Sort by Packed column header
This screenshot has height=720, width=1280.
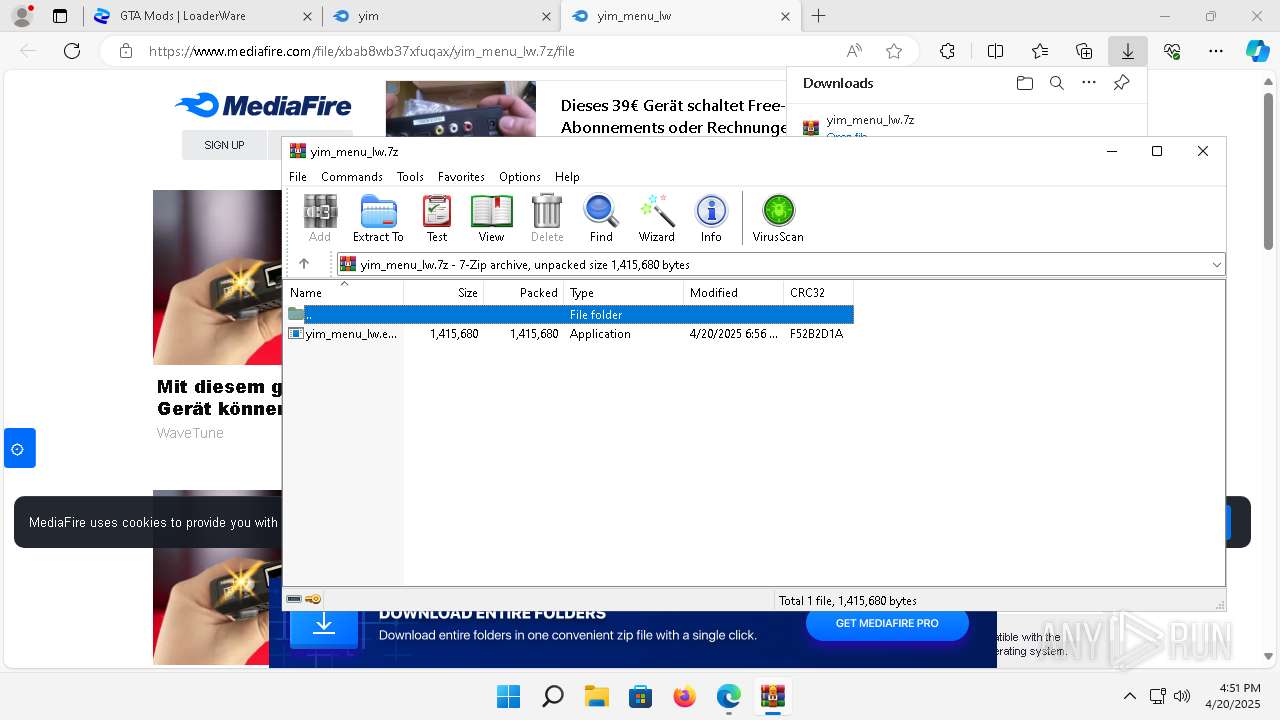pos(524,293)
